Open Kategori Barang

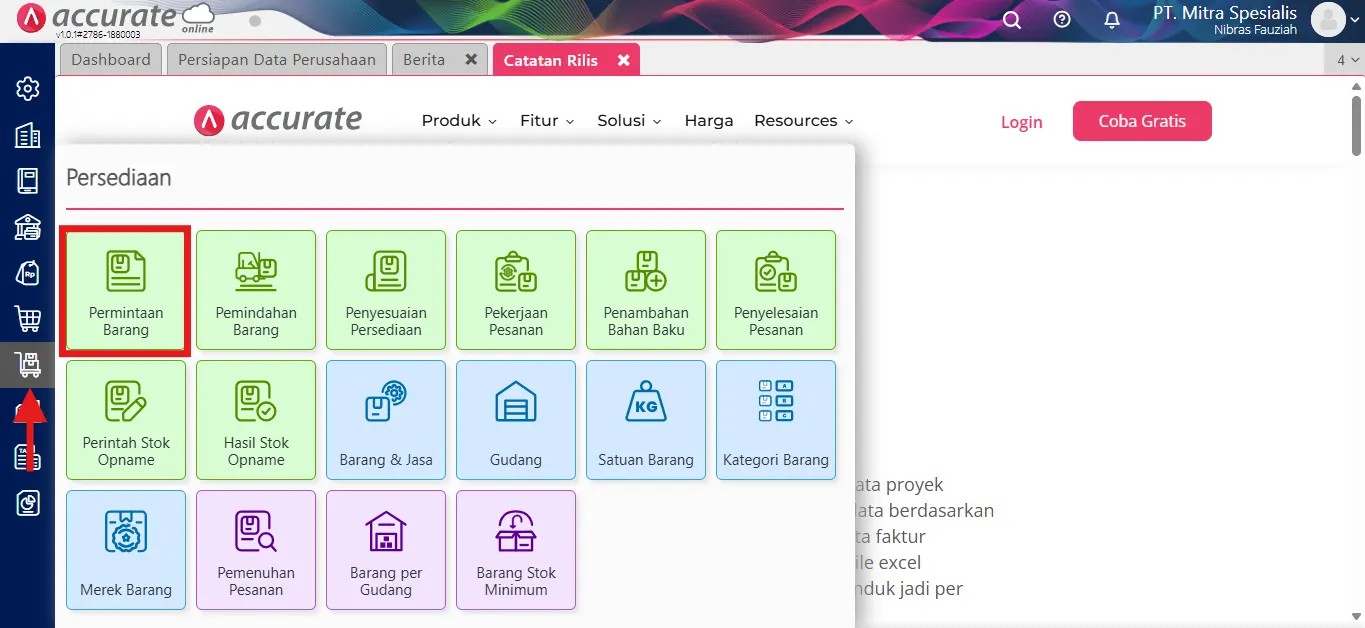(x=775, y=420)
